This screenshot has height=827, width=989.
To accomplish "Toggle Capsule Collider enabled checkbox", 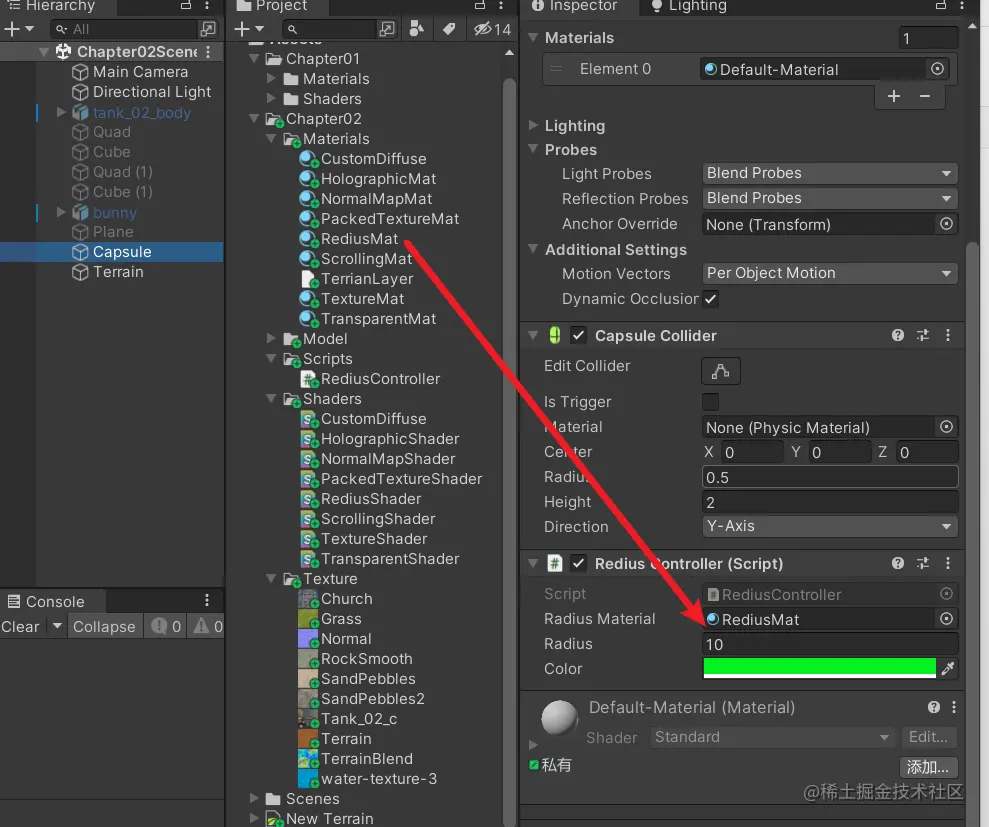I will (x=578, y=336).
